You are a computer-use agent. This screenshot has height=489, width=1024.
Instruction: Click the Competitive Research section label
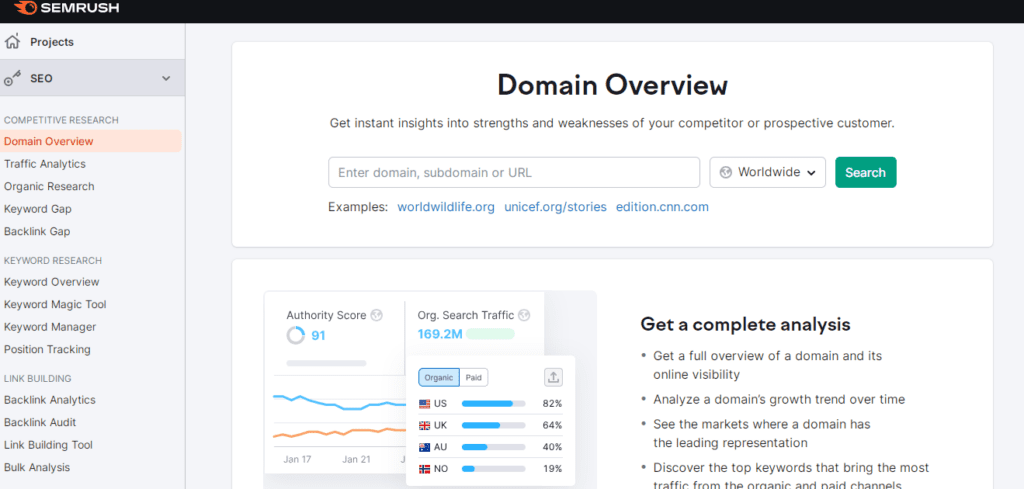pyautogui.click(x=61, y=120)
